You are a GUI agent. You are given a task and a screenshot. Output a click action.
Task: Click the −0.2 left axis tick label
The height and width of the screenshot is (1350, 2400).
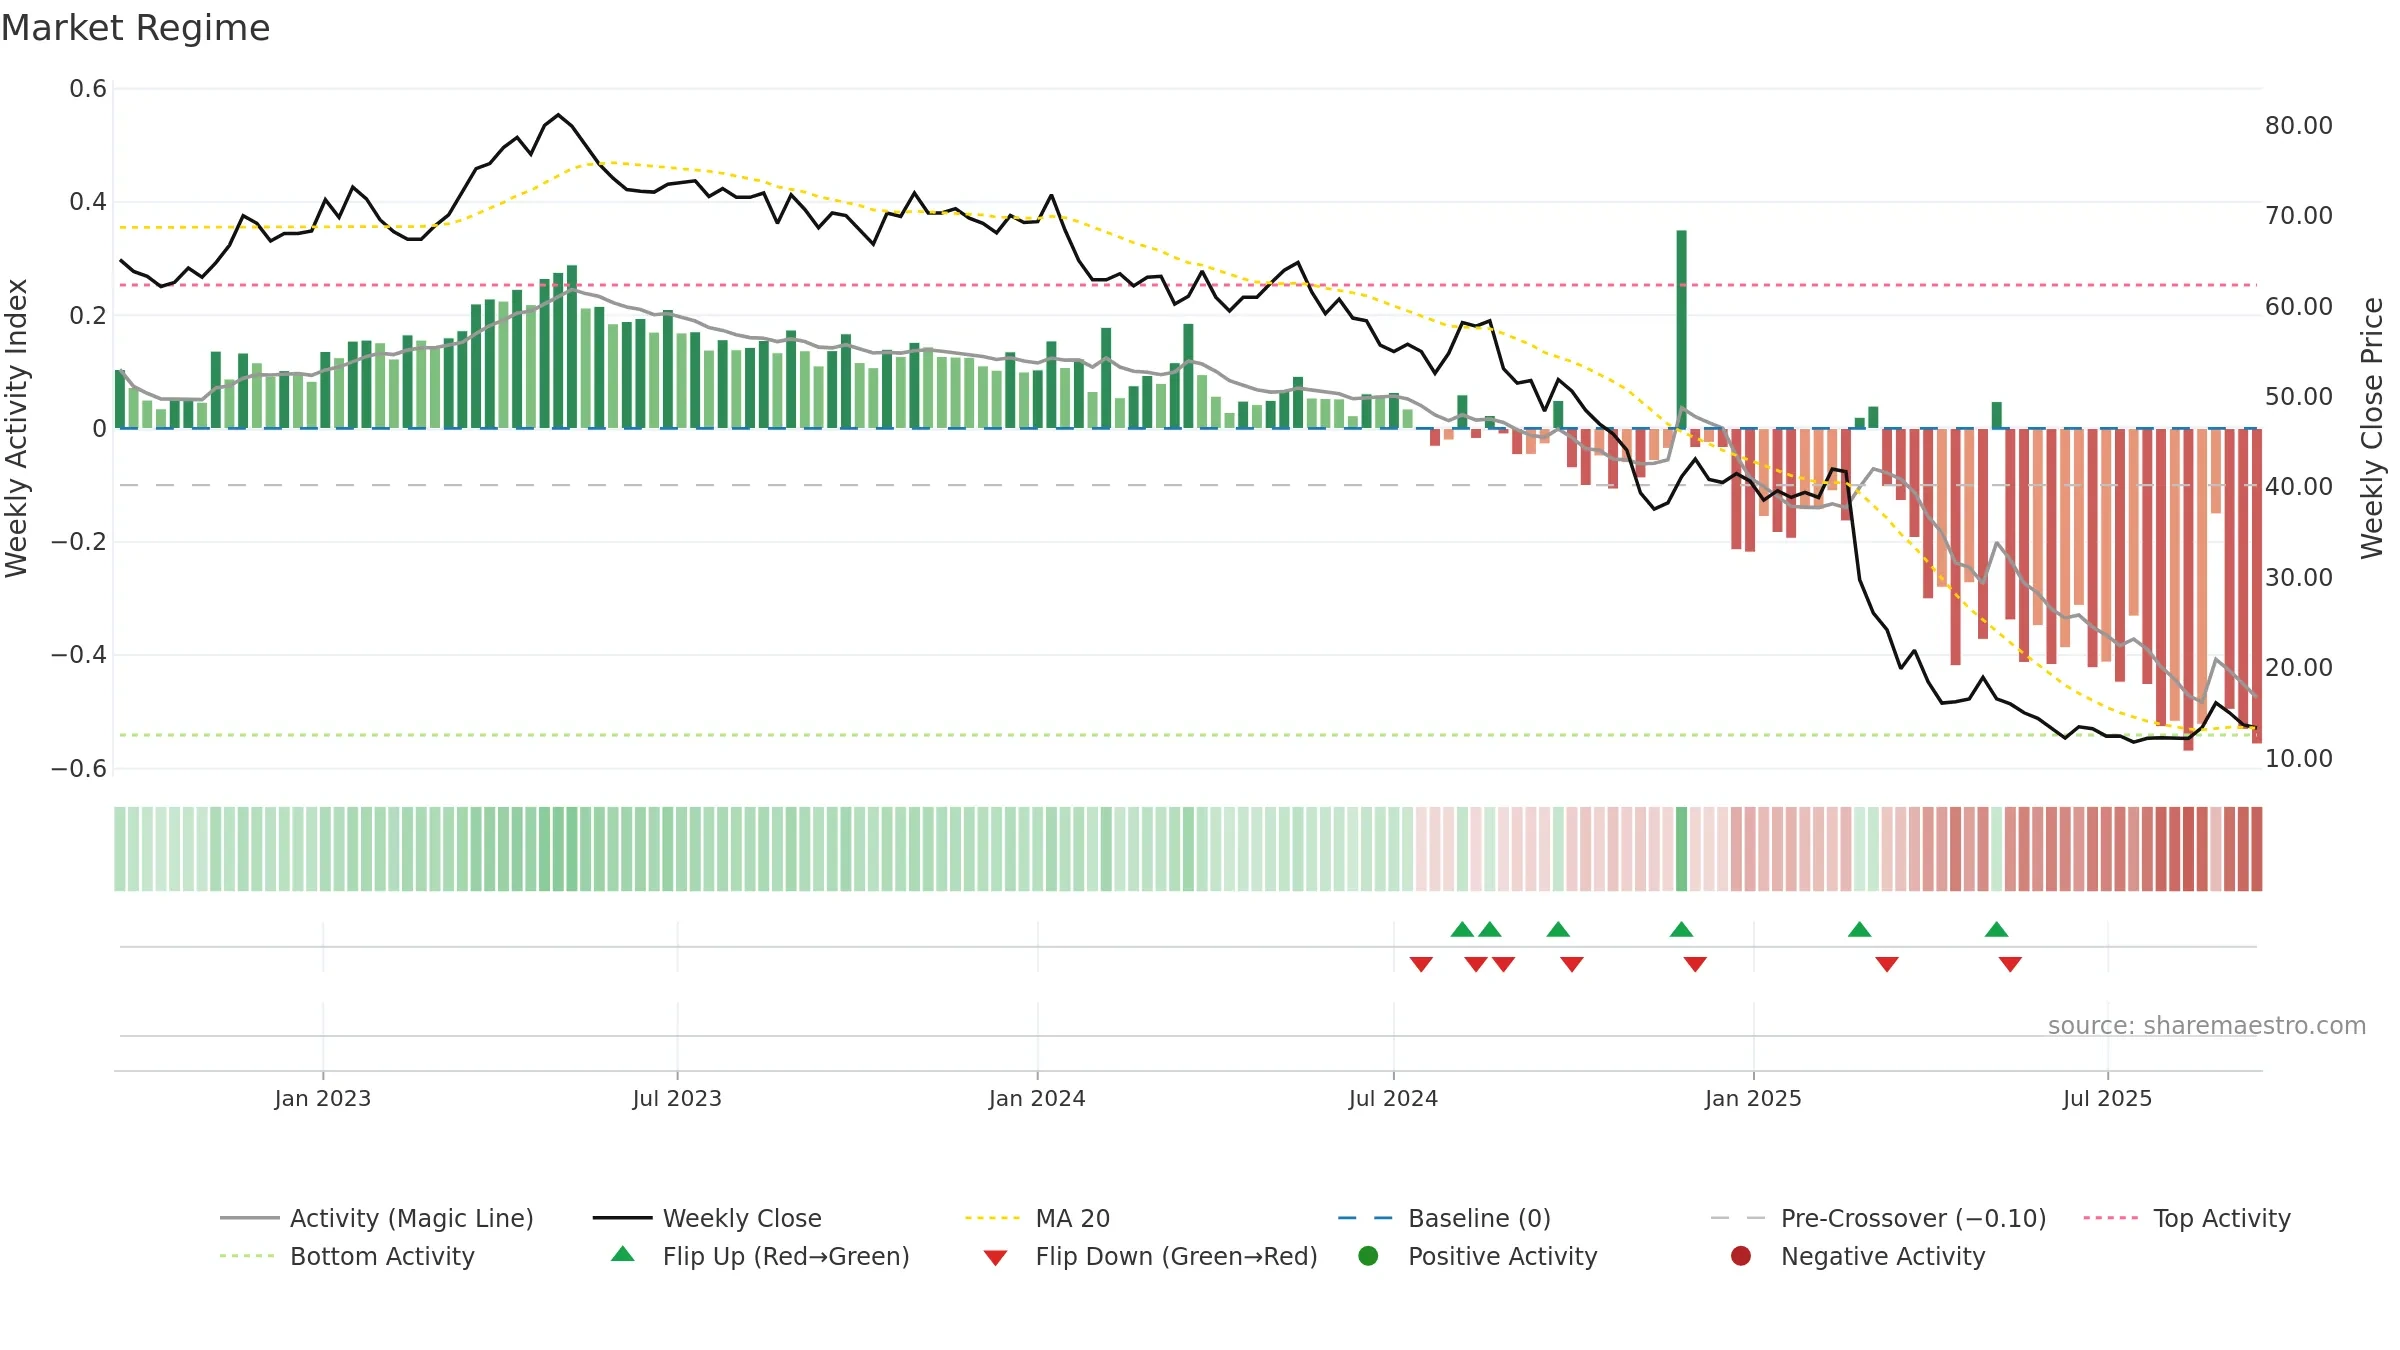(79, 541)
